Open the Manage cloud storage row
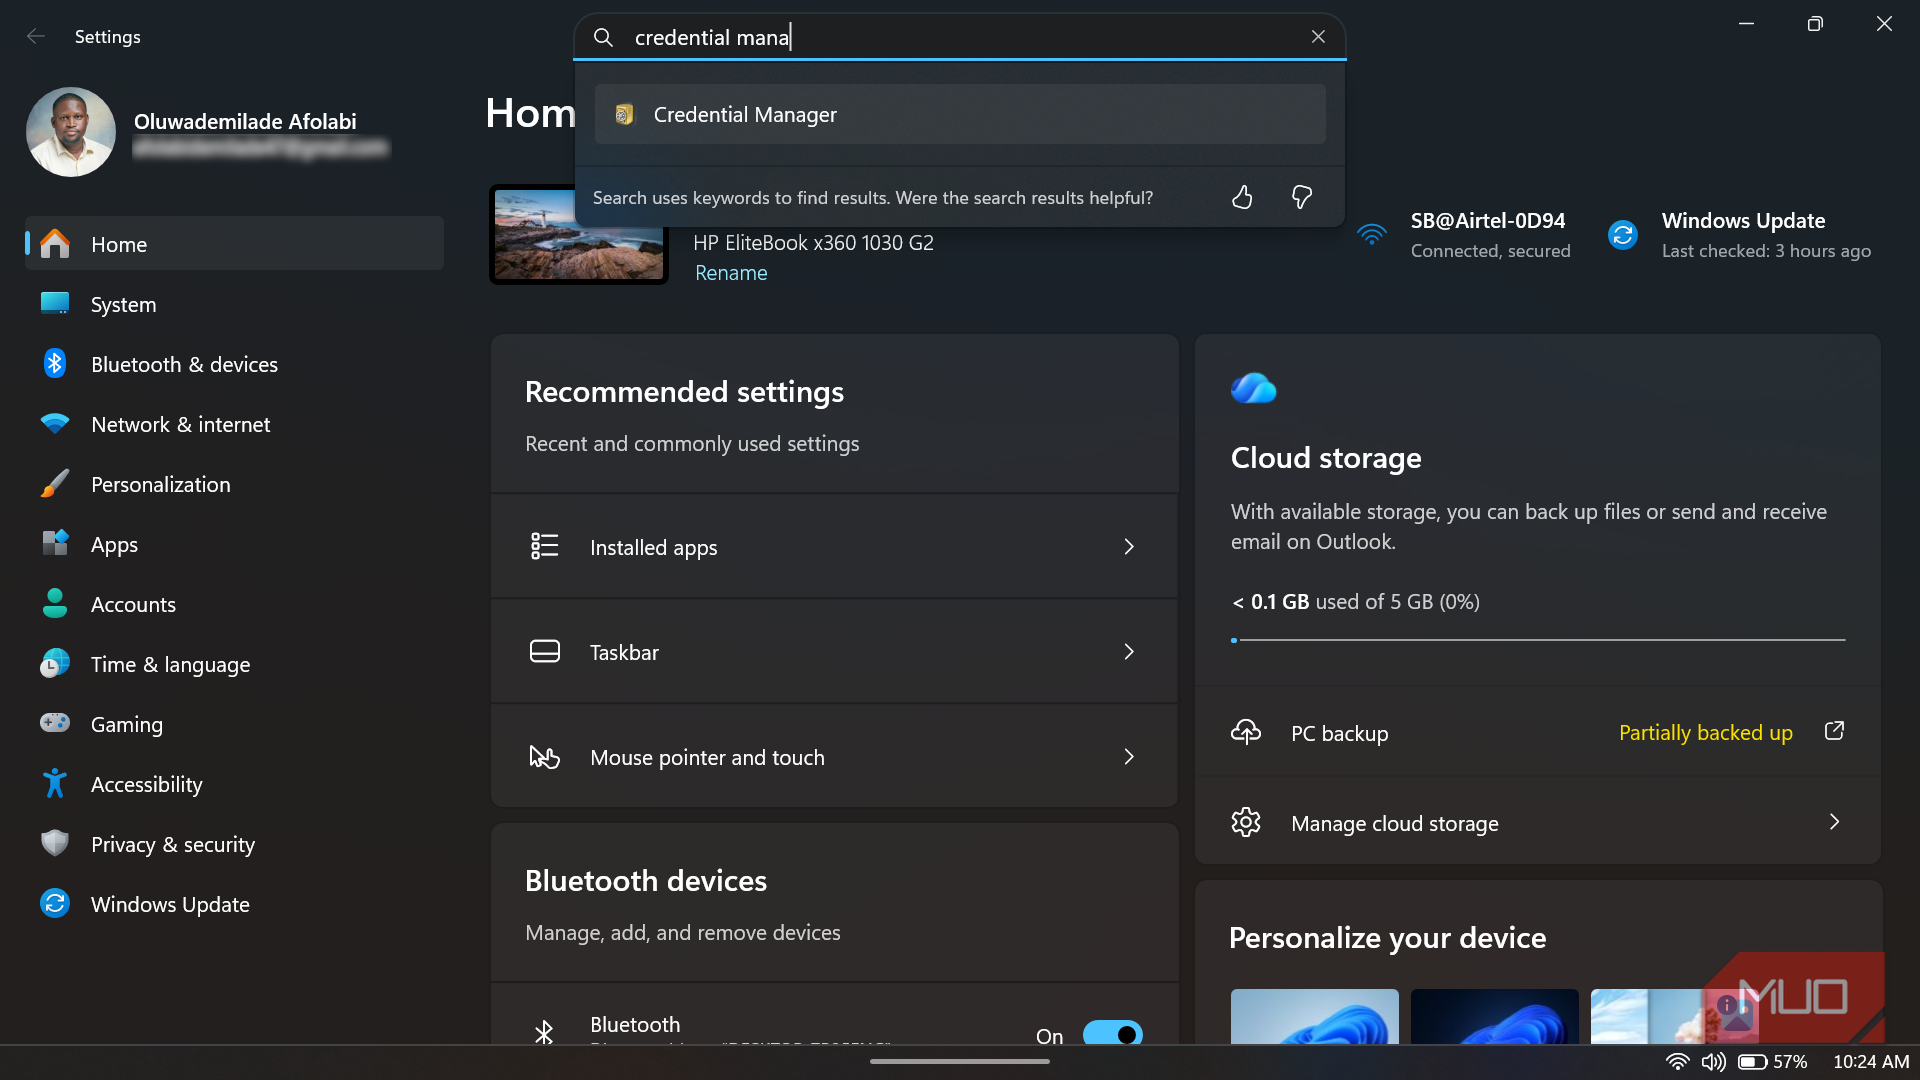Image resolution: width=1920 pixels, height=1080 pixels. click(1538, 822)
